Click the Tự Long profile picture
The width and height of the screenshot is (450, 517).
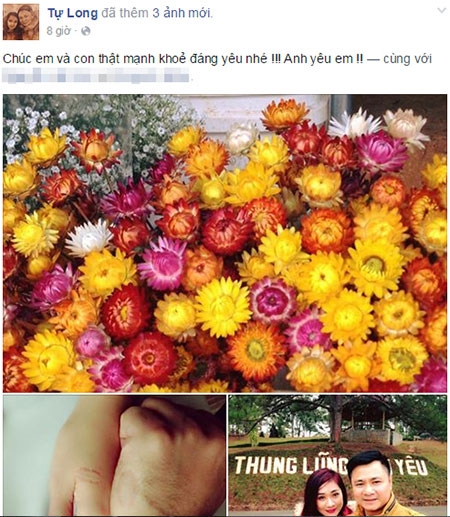21,22
